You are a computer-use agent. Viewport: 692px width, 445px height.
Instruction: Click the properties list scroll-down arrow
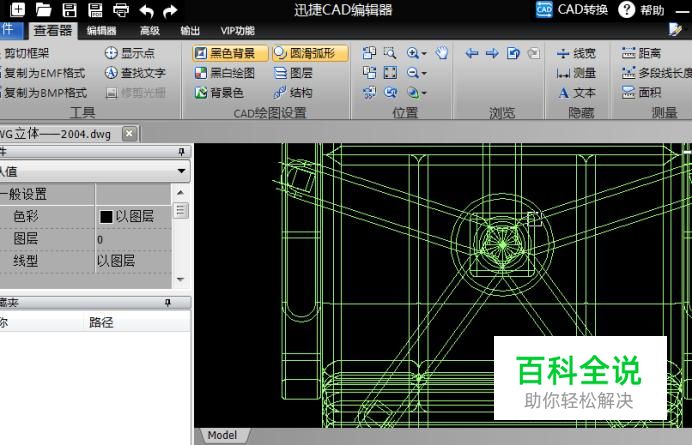point(180,279)
